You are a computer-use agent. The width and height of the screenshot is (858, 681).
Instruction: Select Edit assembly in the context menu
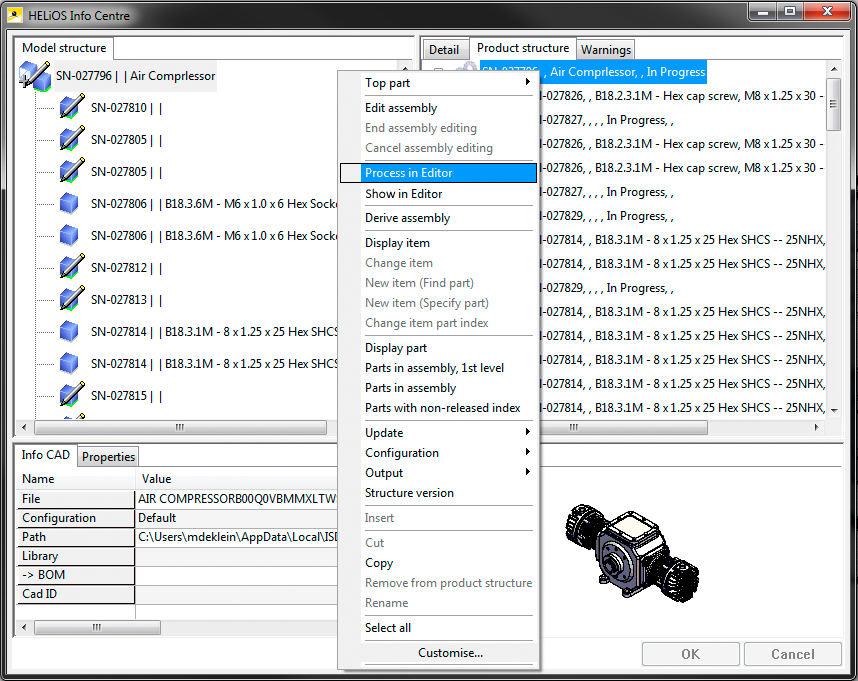click(401, 108)
